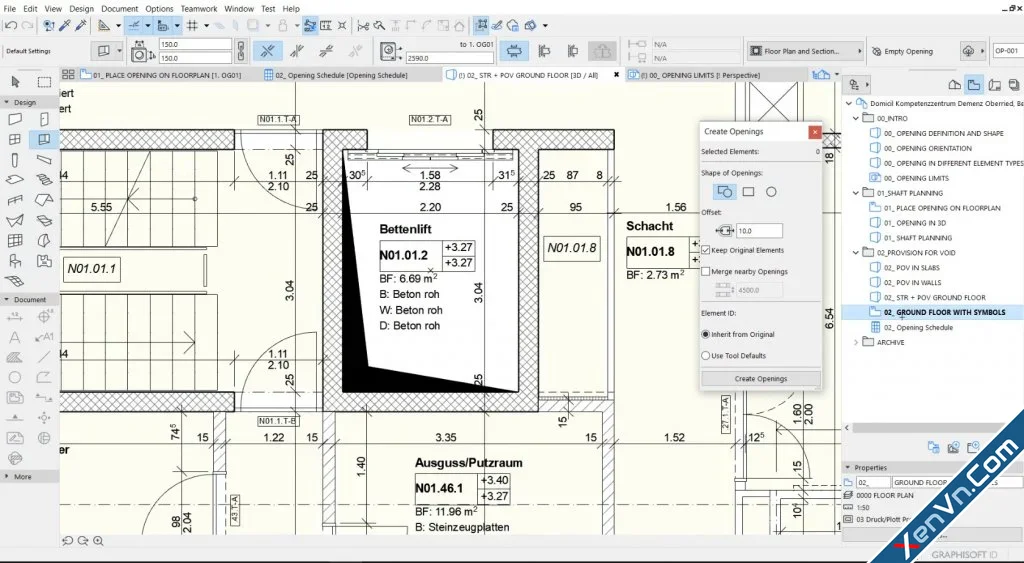Click the Undo arrow
Viewport: 1024px width, 563px height.
point(10,25)
